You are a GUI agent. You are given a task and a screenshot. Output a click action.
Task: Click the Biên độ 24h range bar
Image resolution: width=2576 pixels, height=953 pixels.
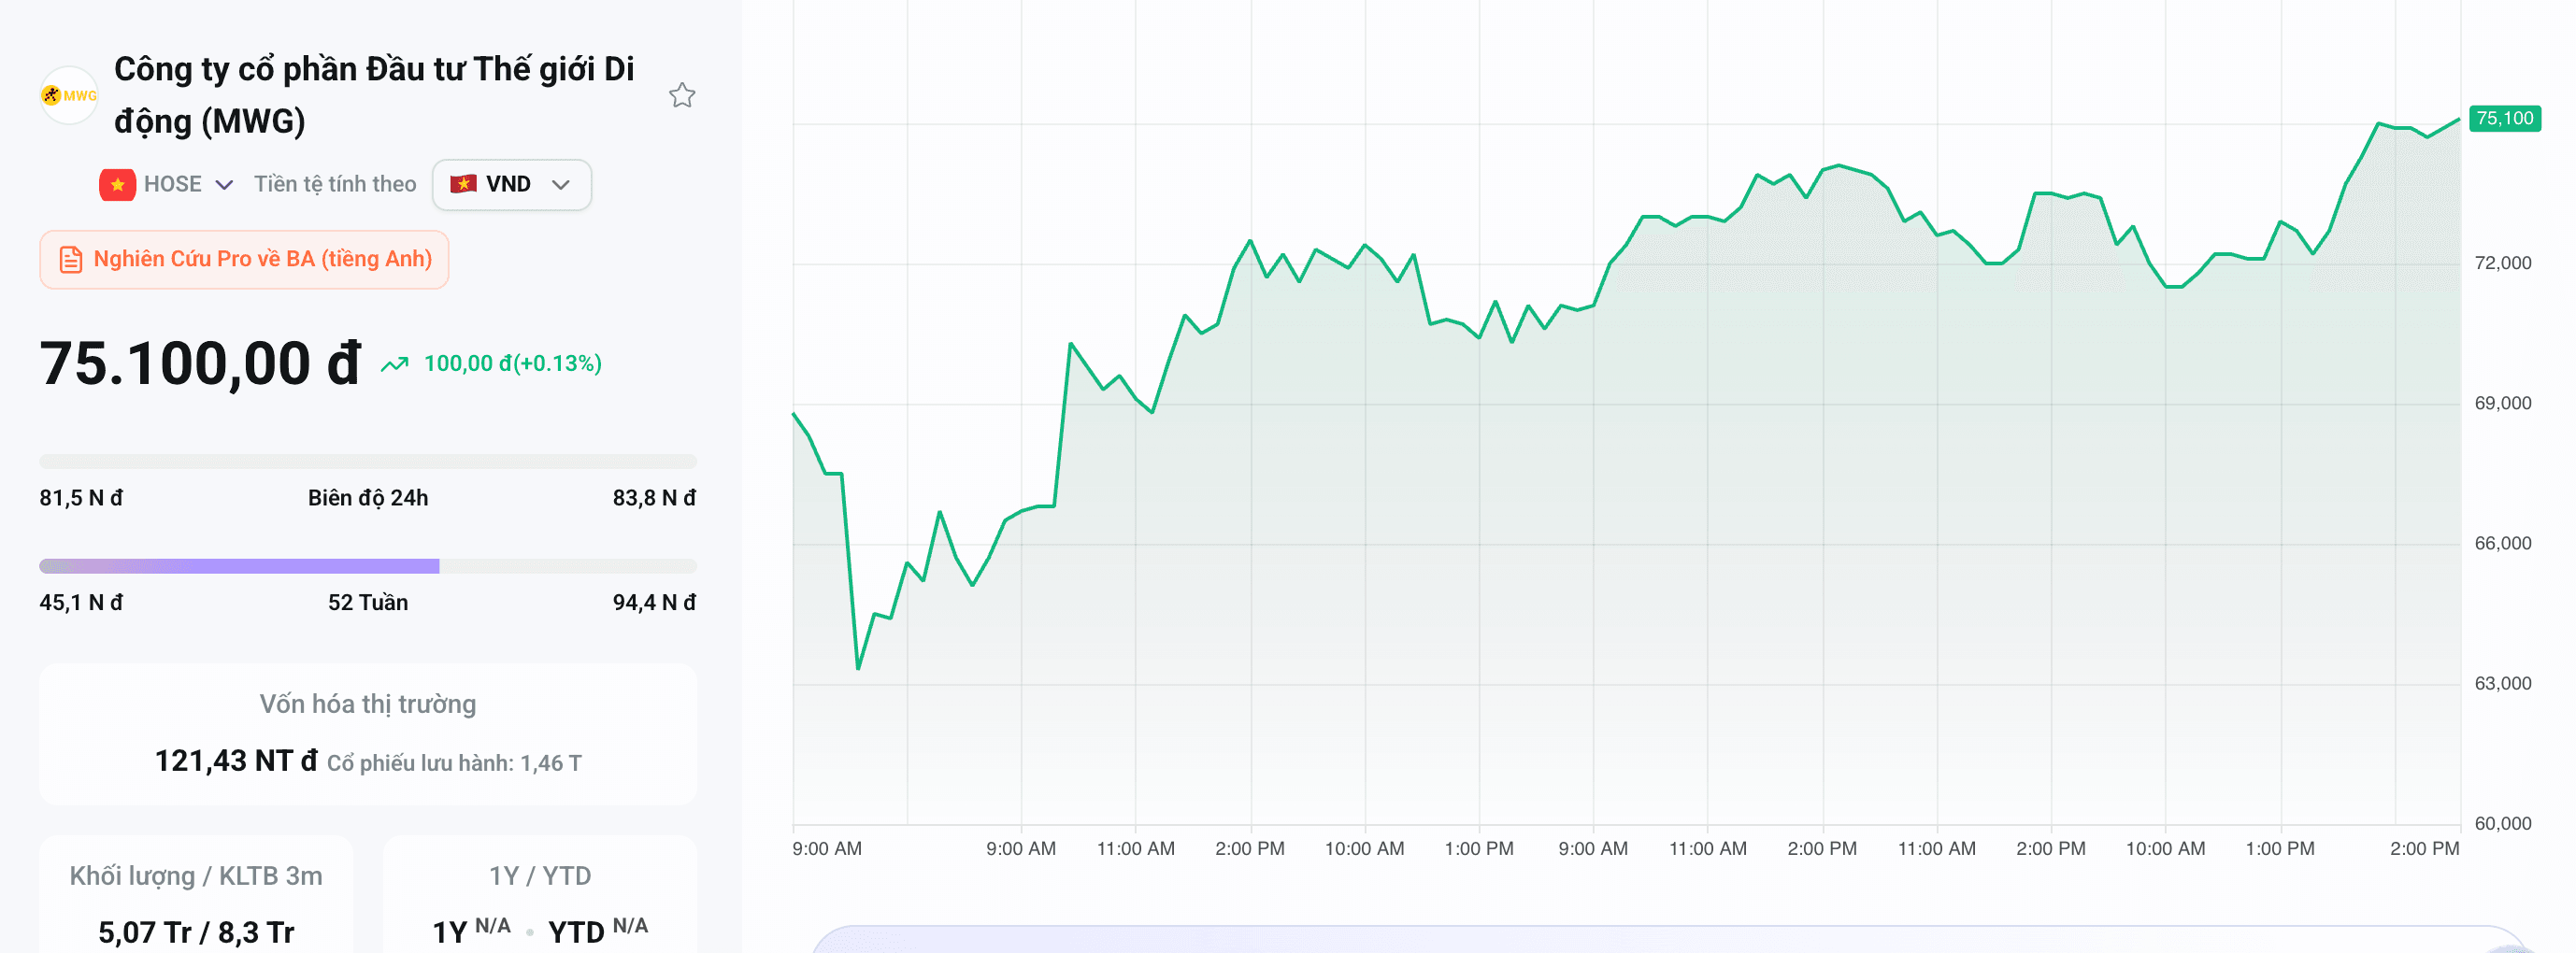[x=368, y=461]
